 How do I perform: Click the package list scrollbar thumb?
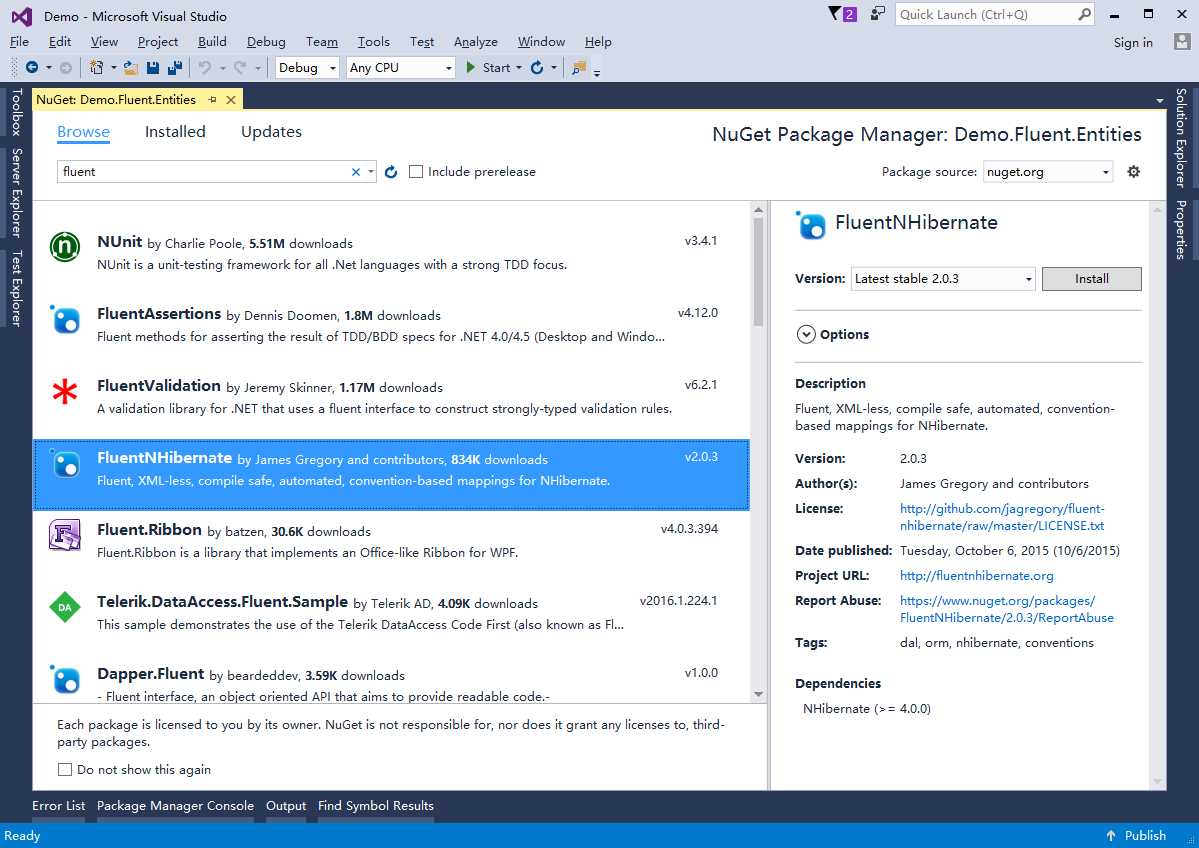(758, 272)
